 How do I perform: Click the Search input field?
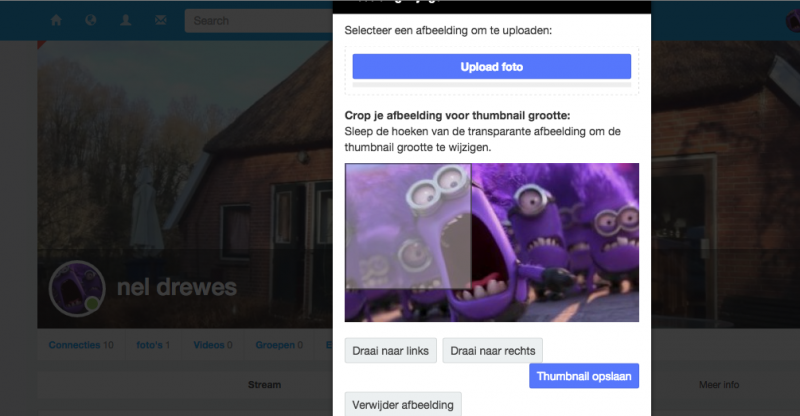pyautogui.click(x=259, y=21)
